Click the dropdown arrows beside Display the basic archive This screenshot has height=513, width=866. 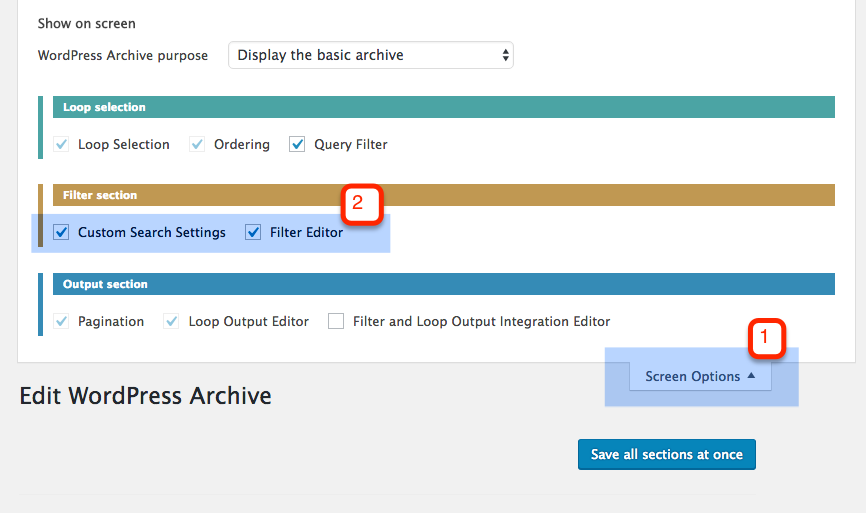pos(505,55)
